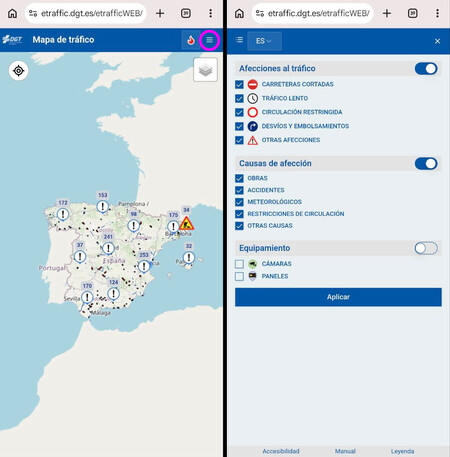The image size is (450, 457).
Task: Click the 175 incident cluster near Barcelona
Action: point(173,226)
